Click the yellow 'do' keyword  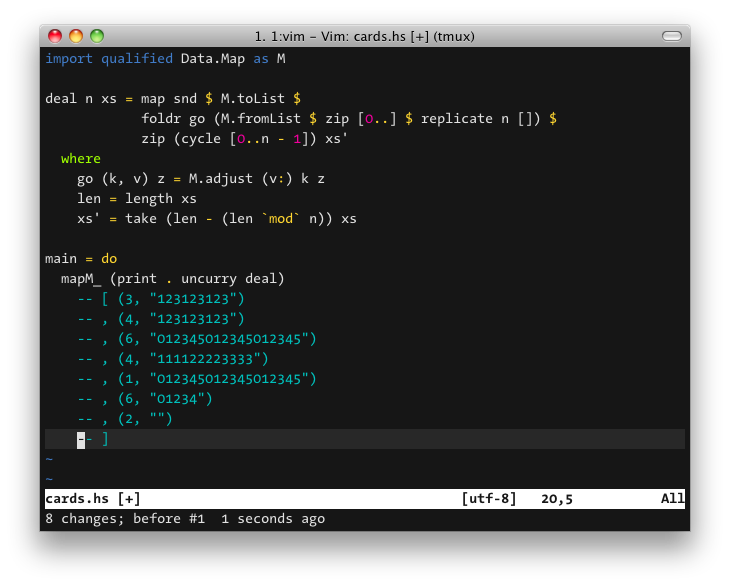point(109,259)
